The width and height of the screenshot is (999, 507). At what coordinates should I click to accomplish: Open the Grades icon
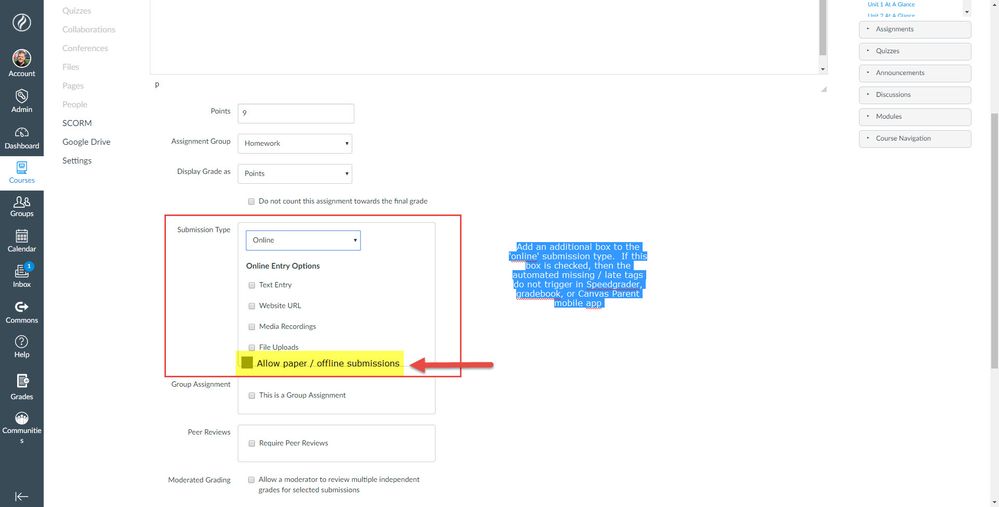[x=21, y=383]
